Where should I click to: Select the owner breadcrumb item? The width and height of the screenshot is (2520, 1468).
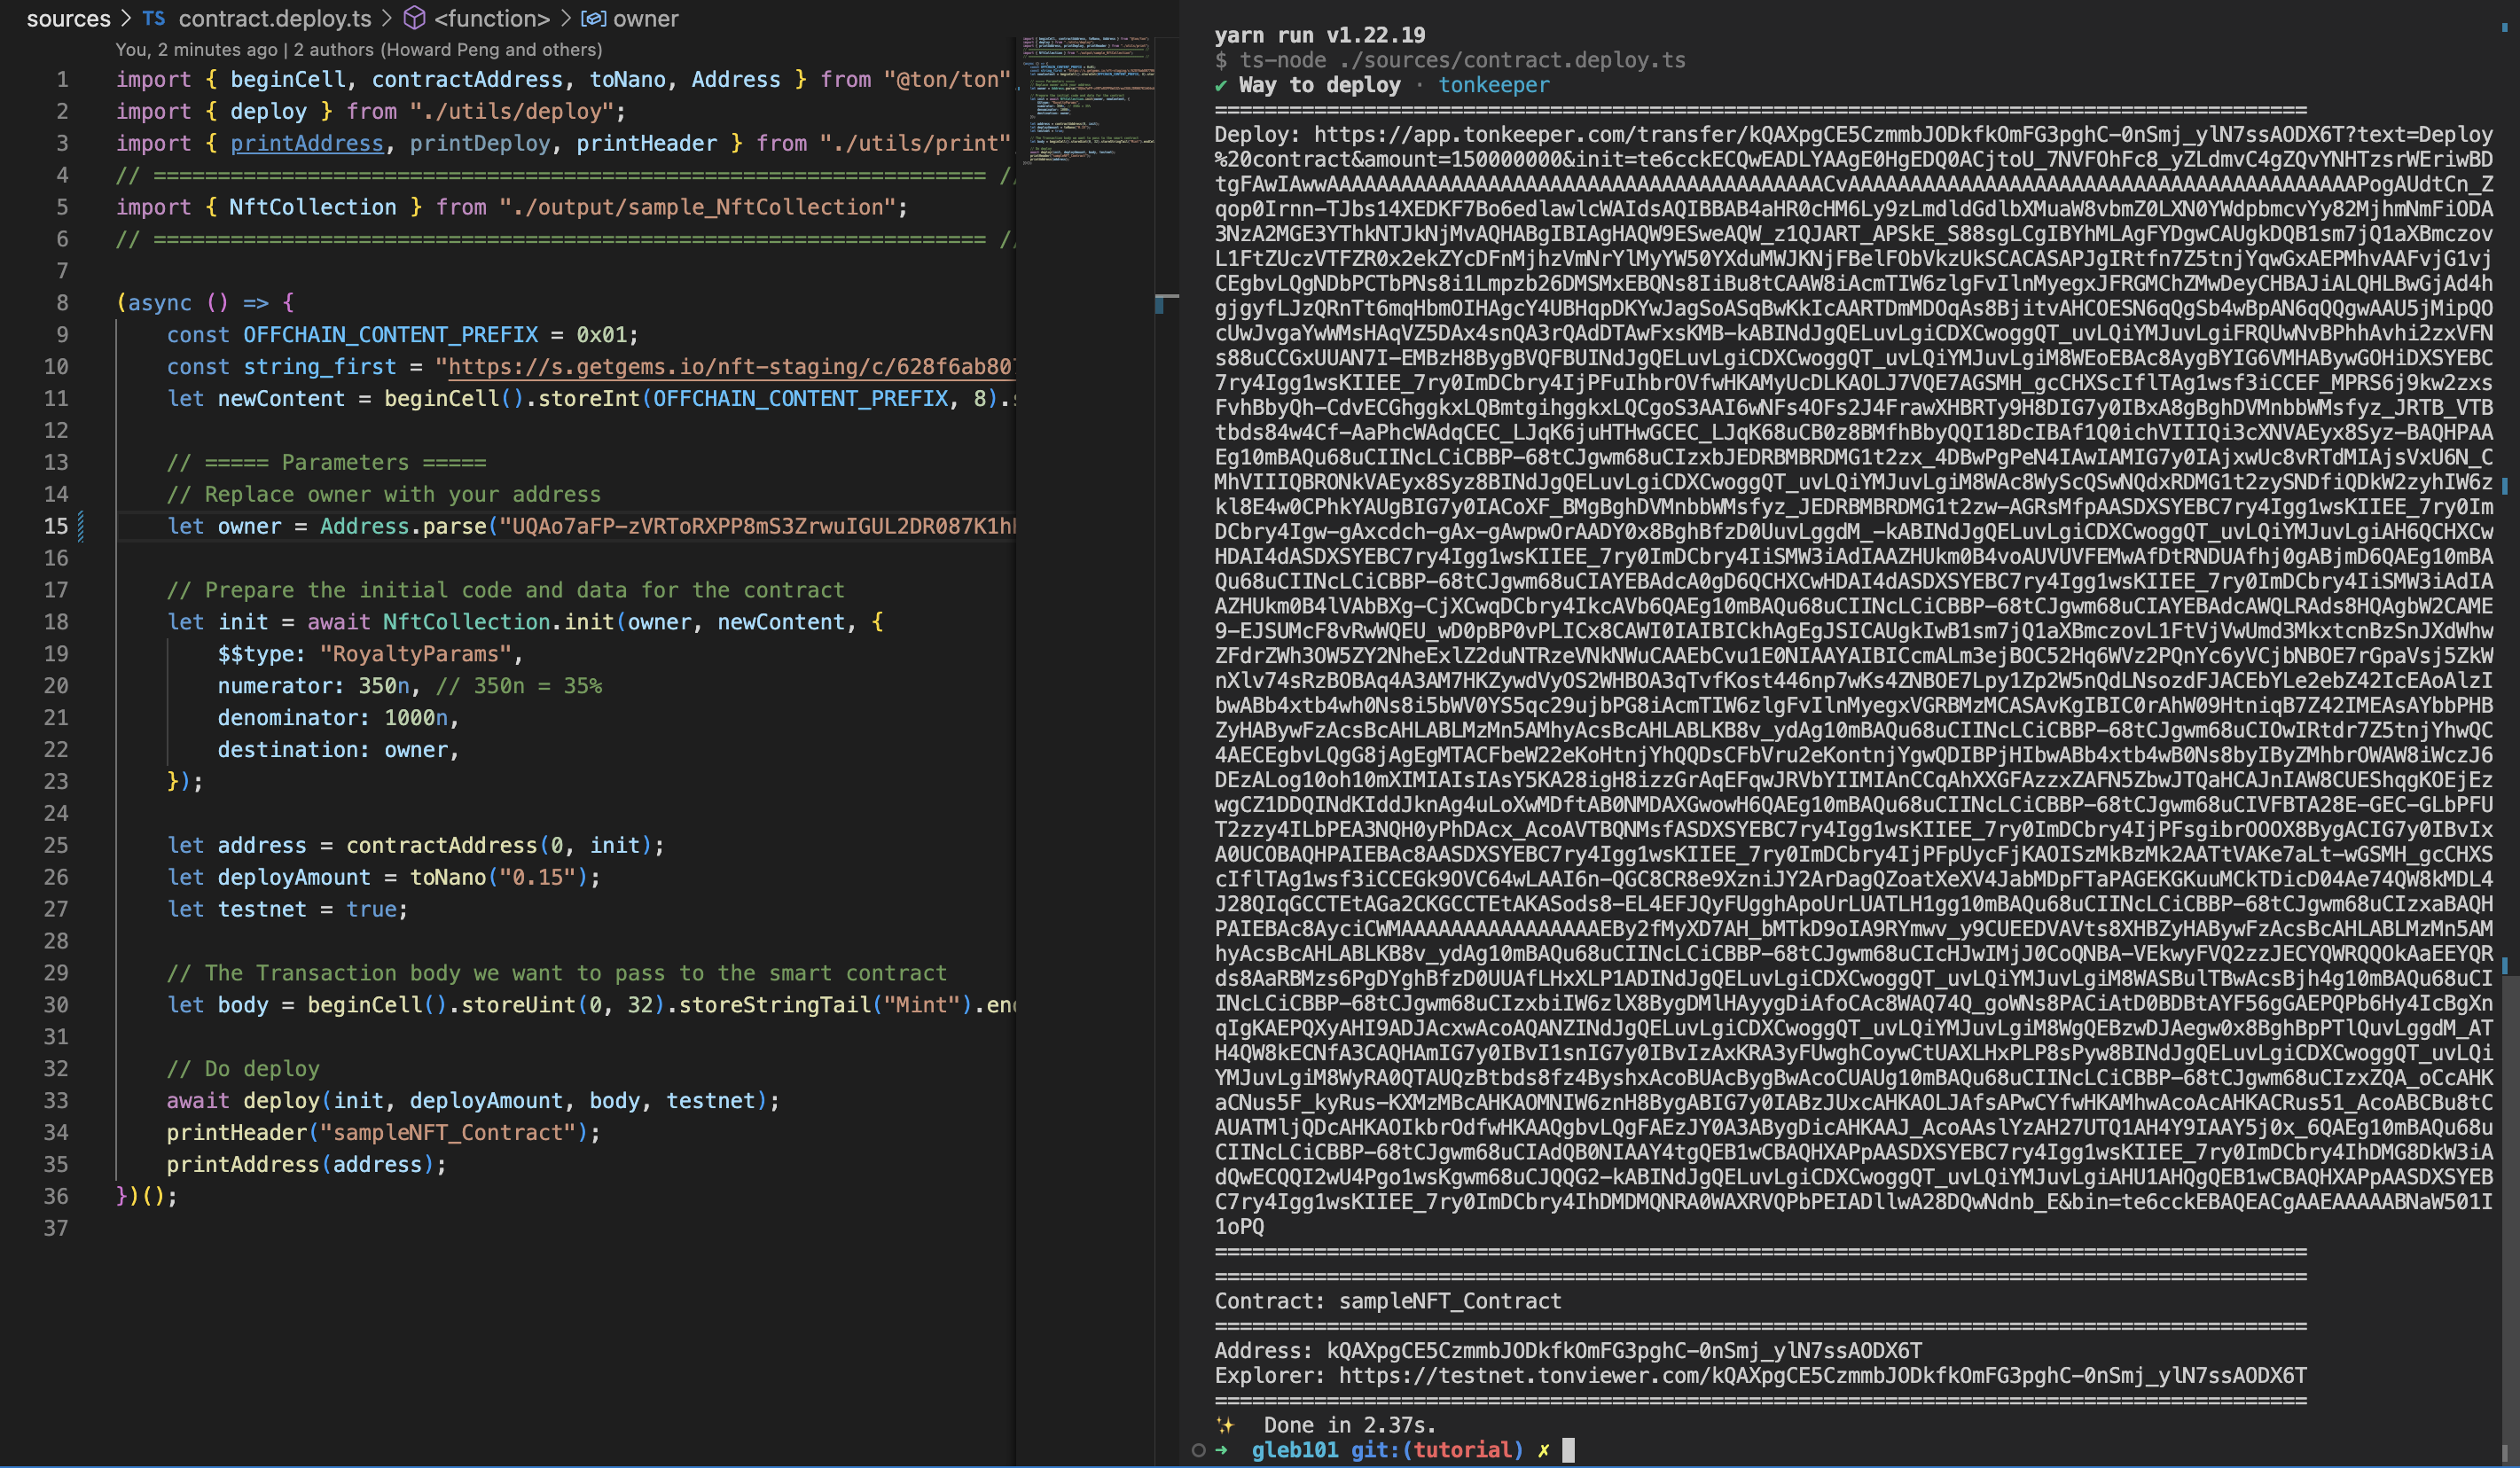click(x=645, y=18)
